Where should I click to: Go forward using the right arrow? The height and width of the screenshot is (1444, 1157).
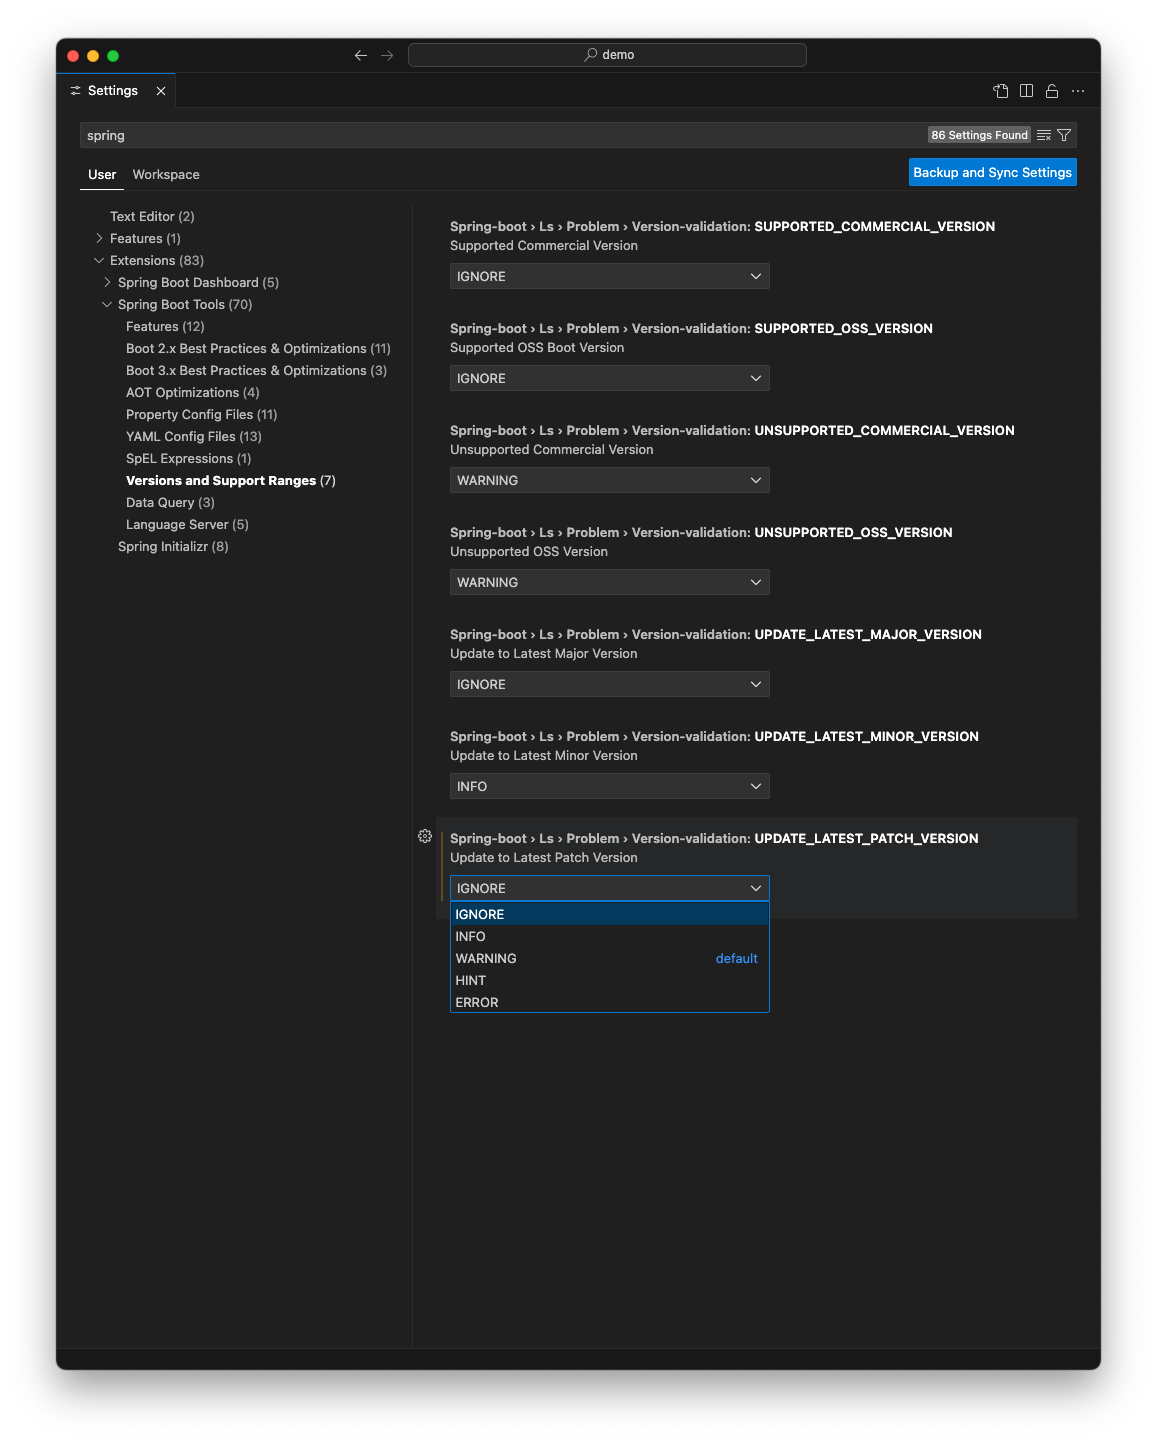click(x=387, y=55)
